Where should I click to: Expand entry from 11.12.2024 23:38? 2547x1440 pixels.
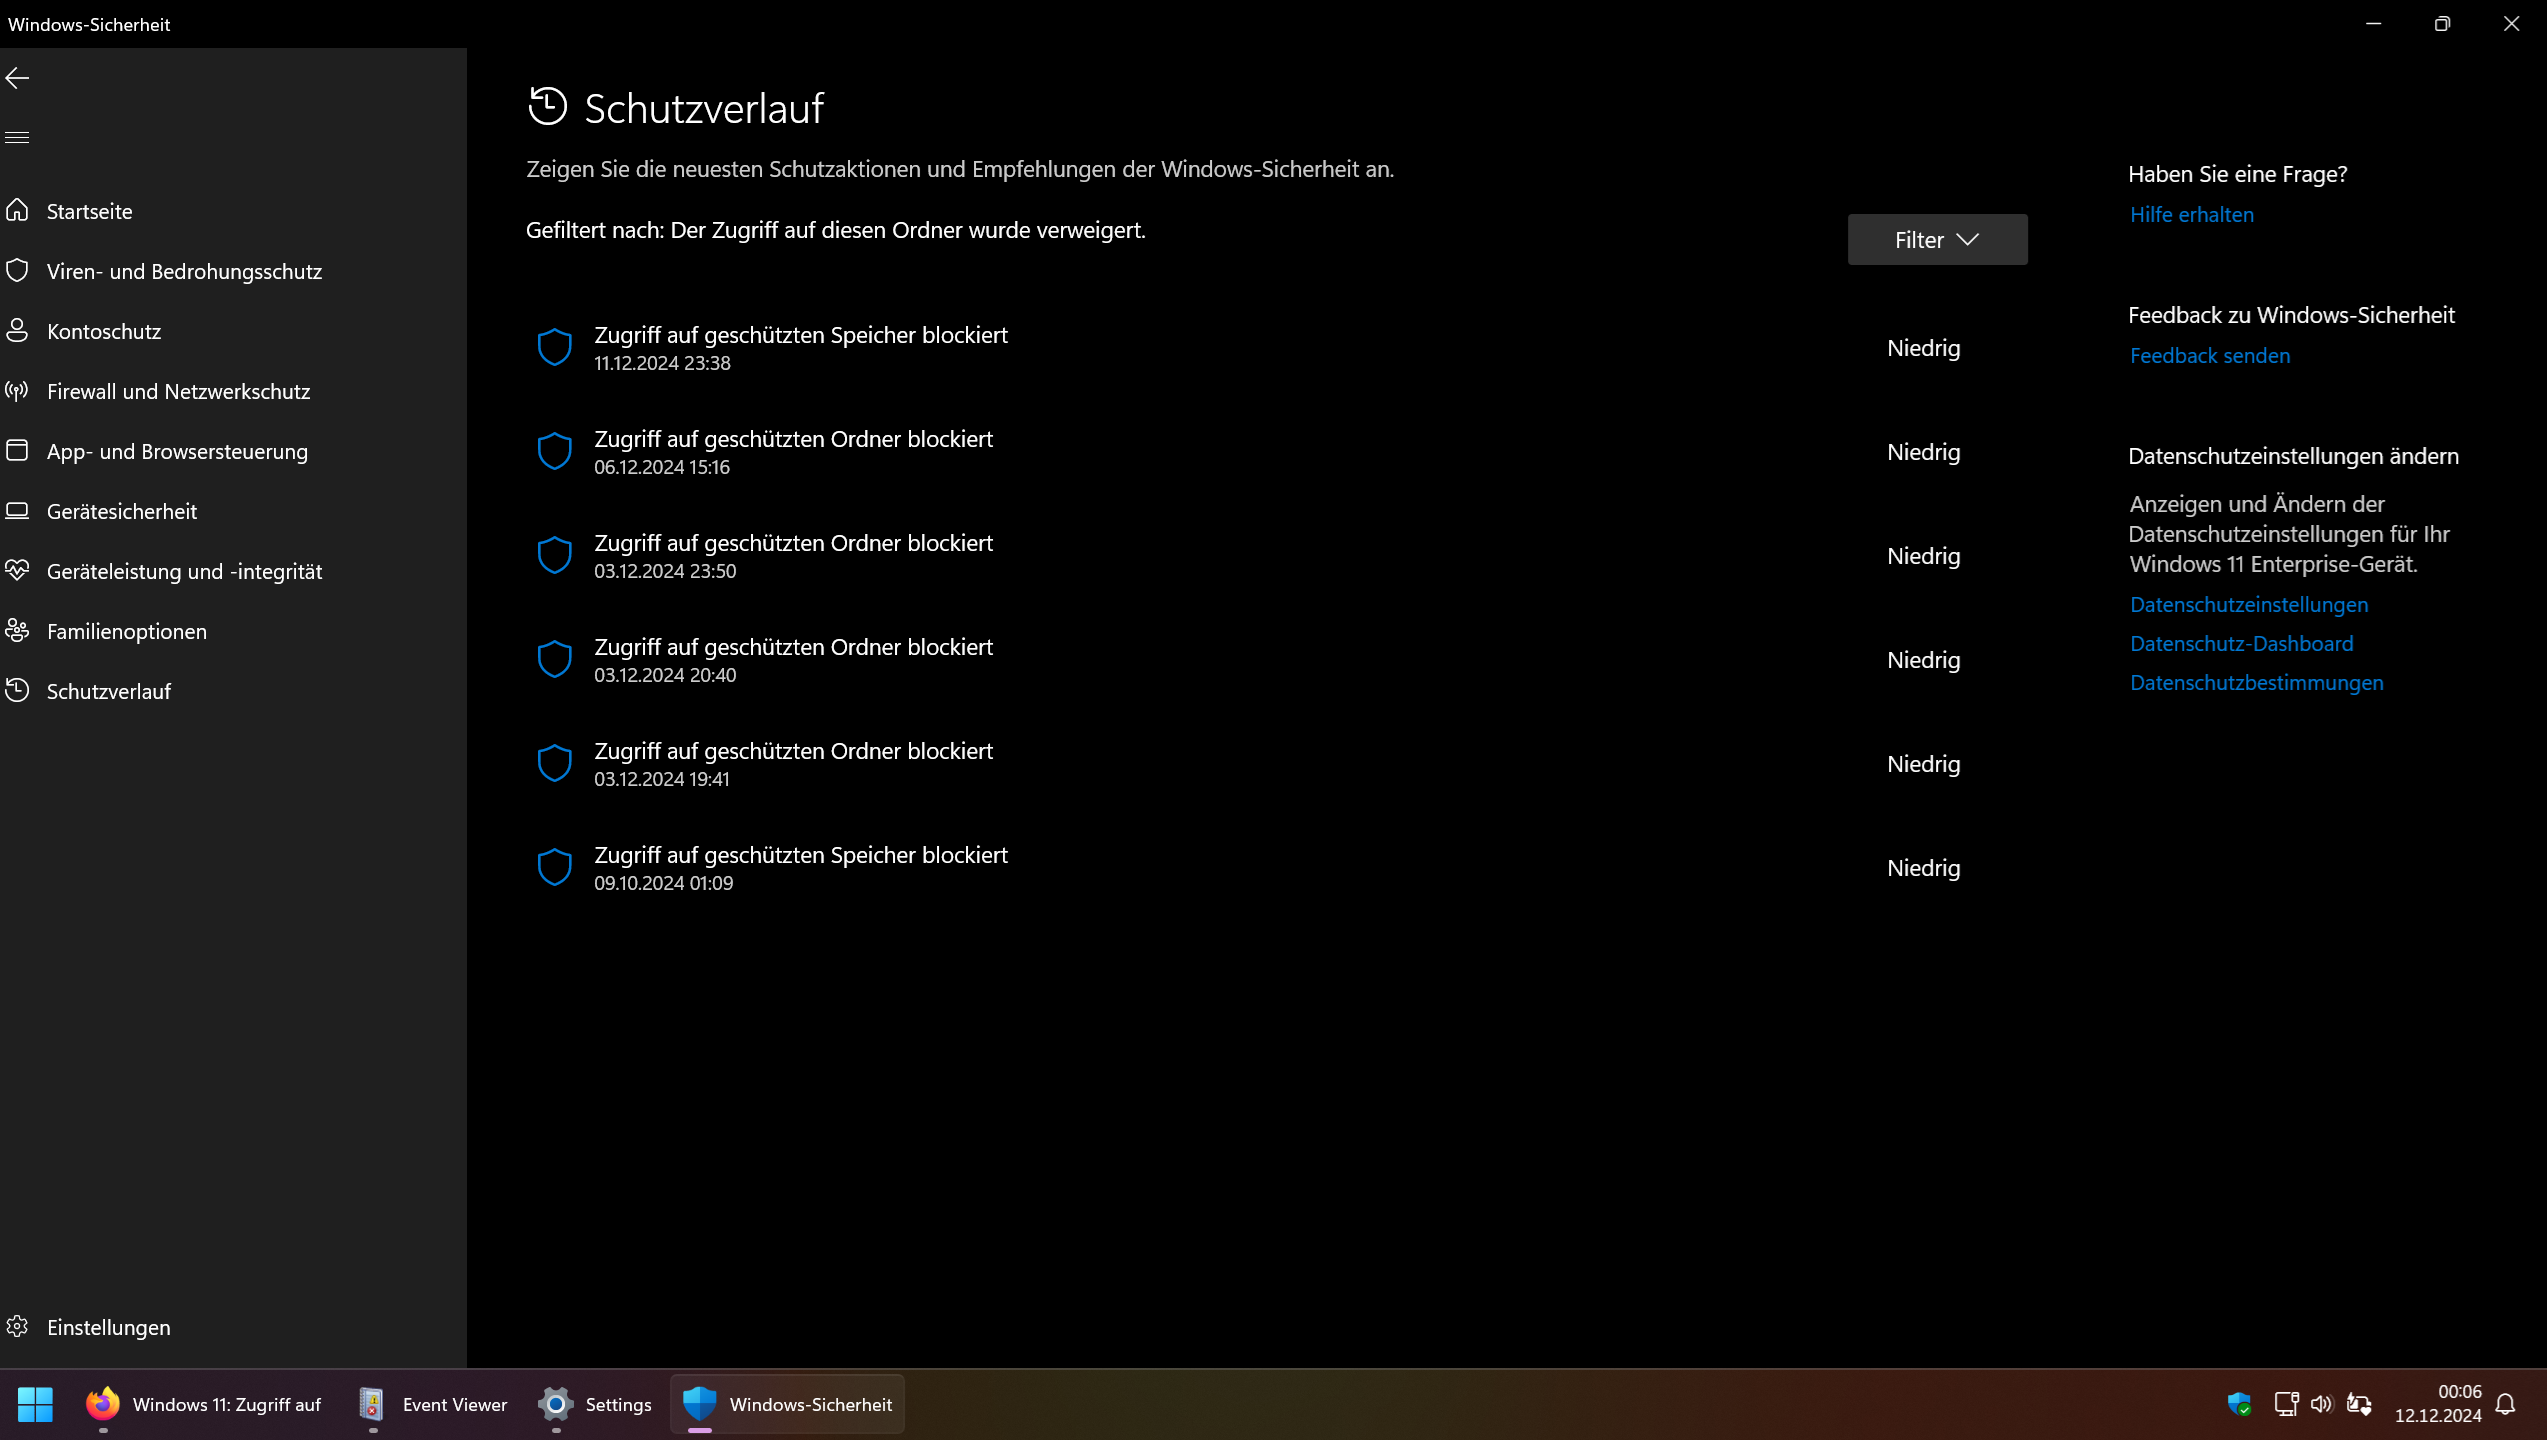tap(800, 347)
